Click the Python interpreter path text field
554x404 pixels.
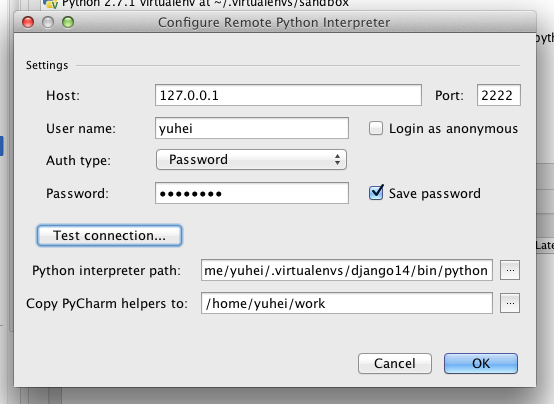click(x=347, y=270)
